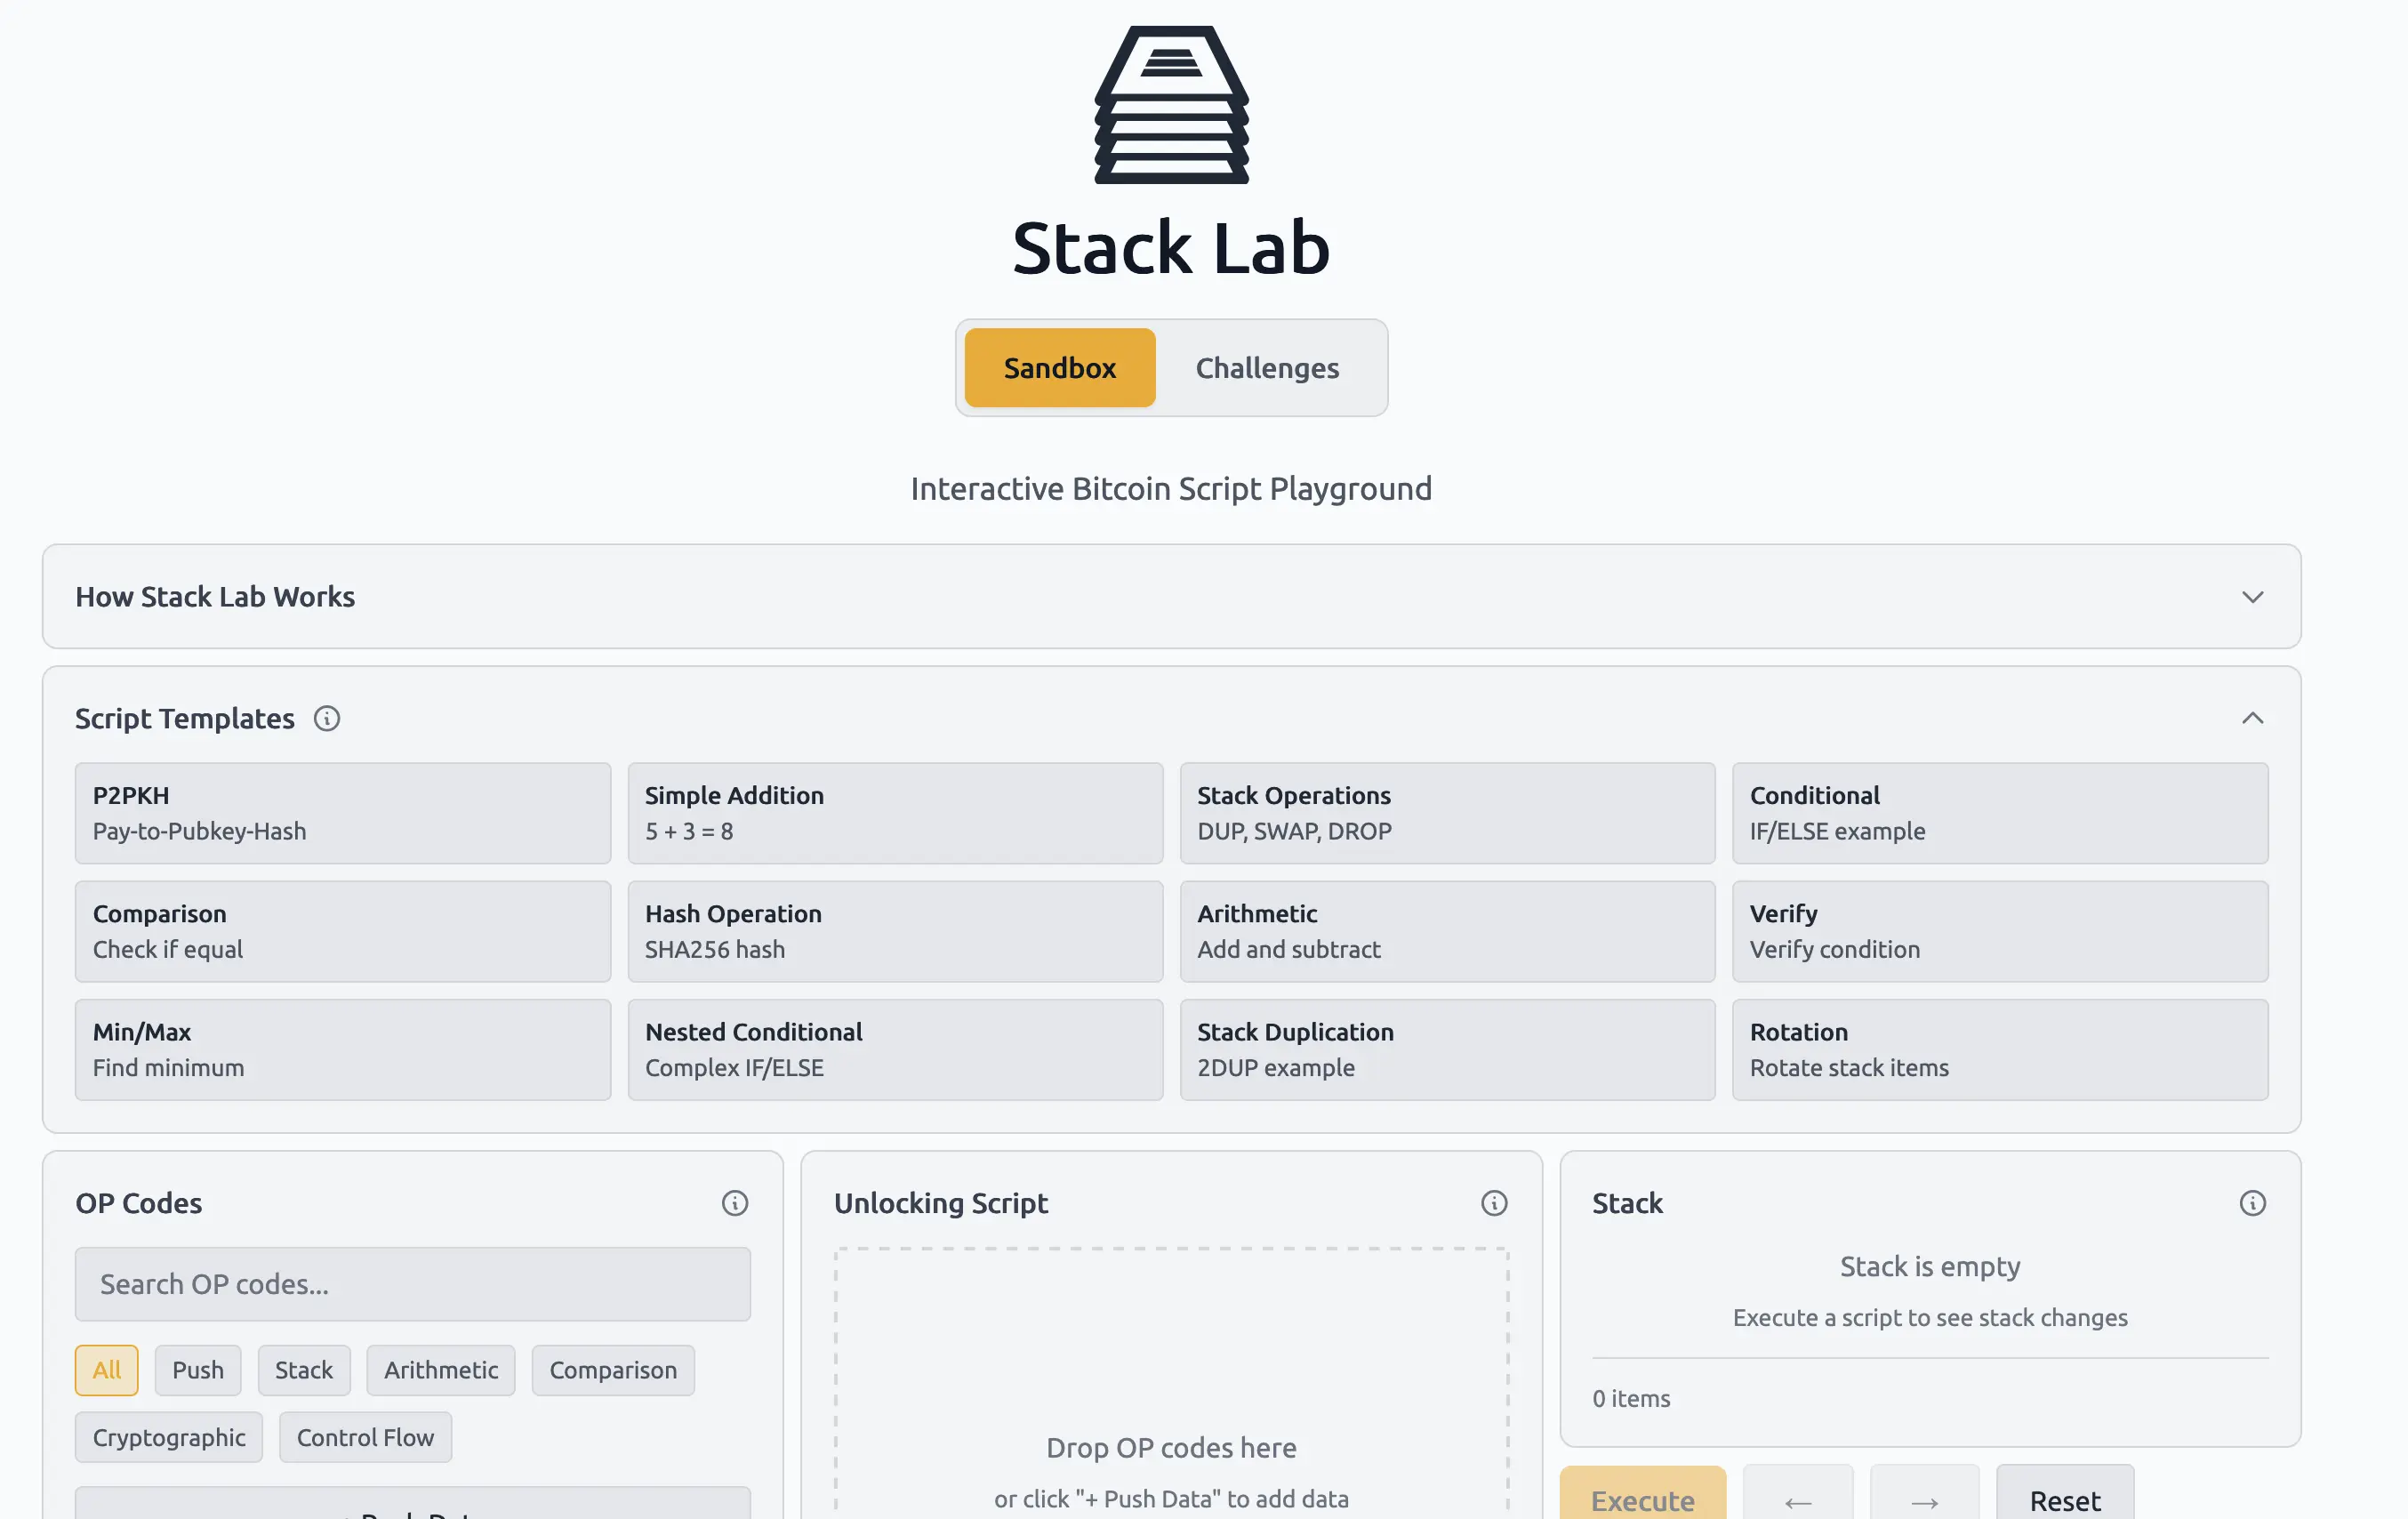This screenshot has height=1519, width=2408.
Task: Switch to the Challenges tab
Action: (1267, 368)
